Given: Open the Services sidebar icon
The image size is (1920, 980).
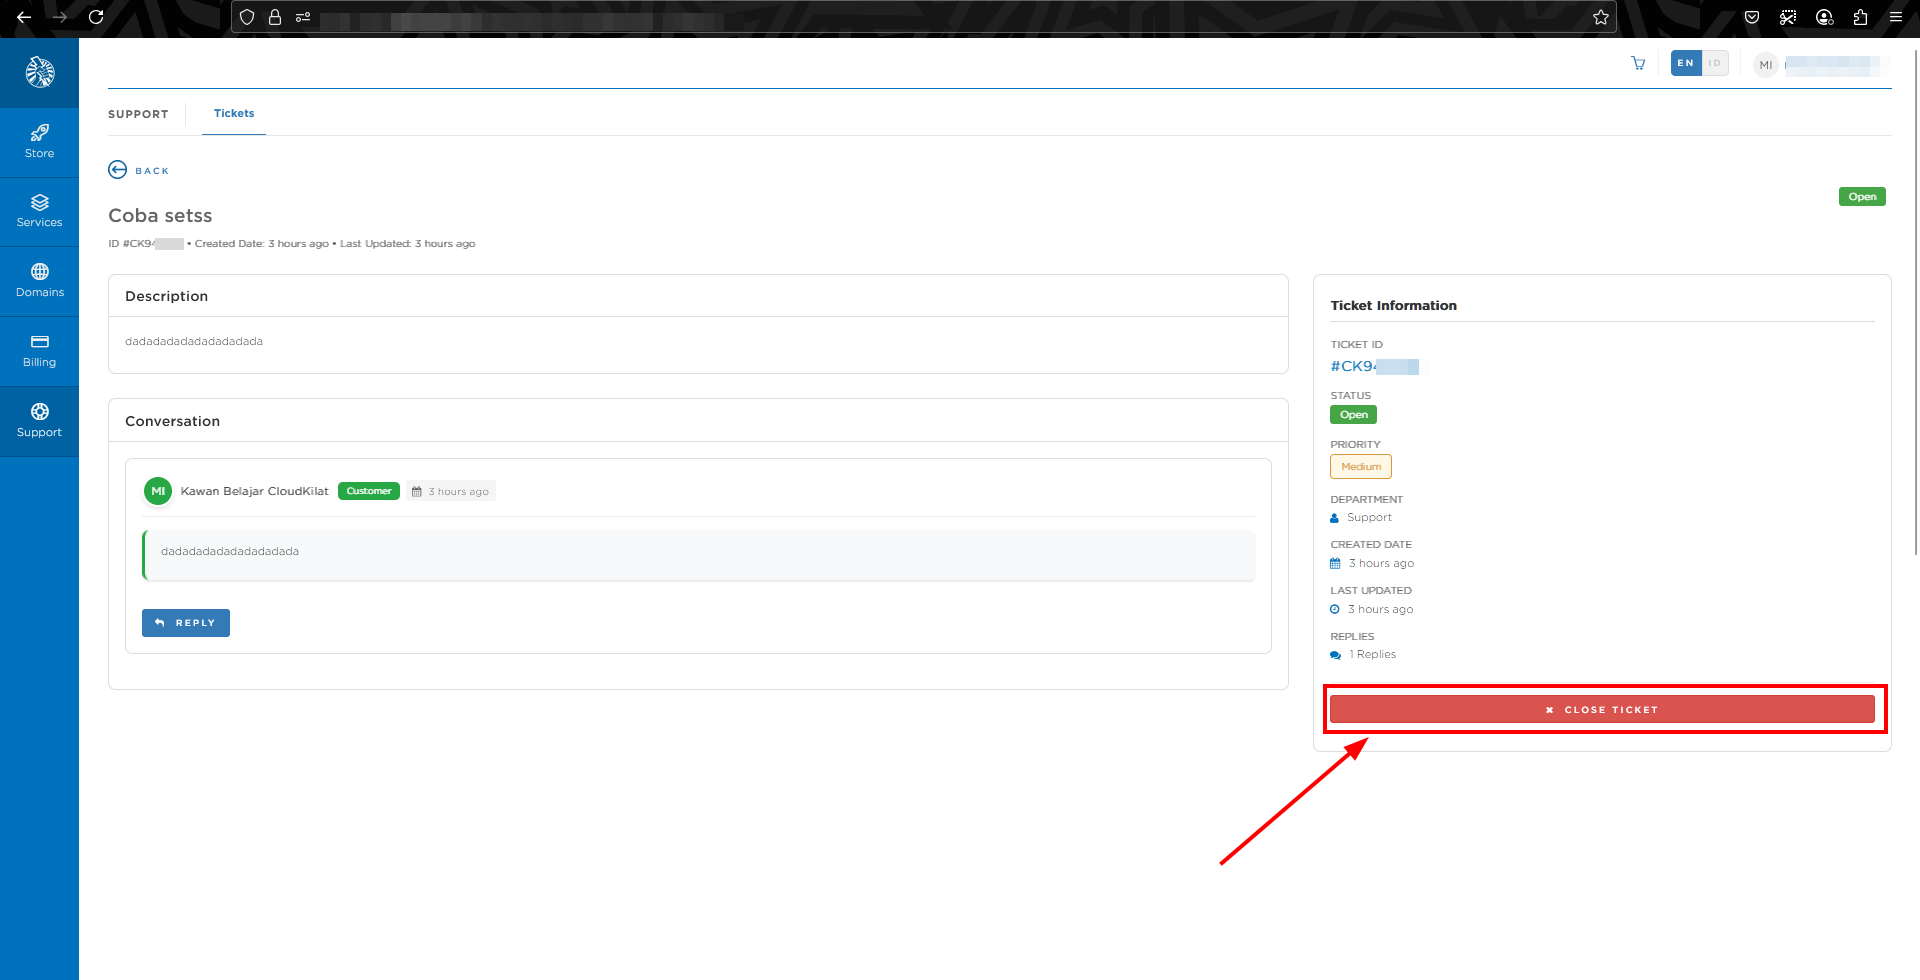Looking at the screenshot, I should tap(39, 211).
